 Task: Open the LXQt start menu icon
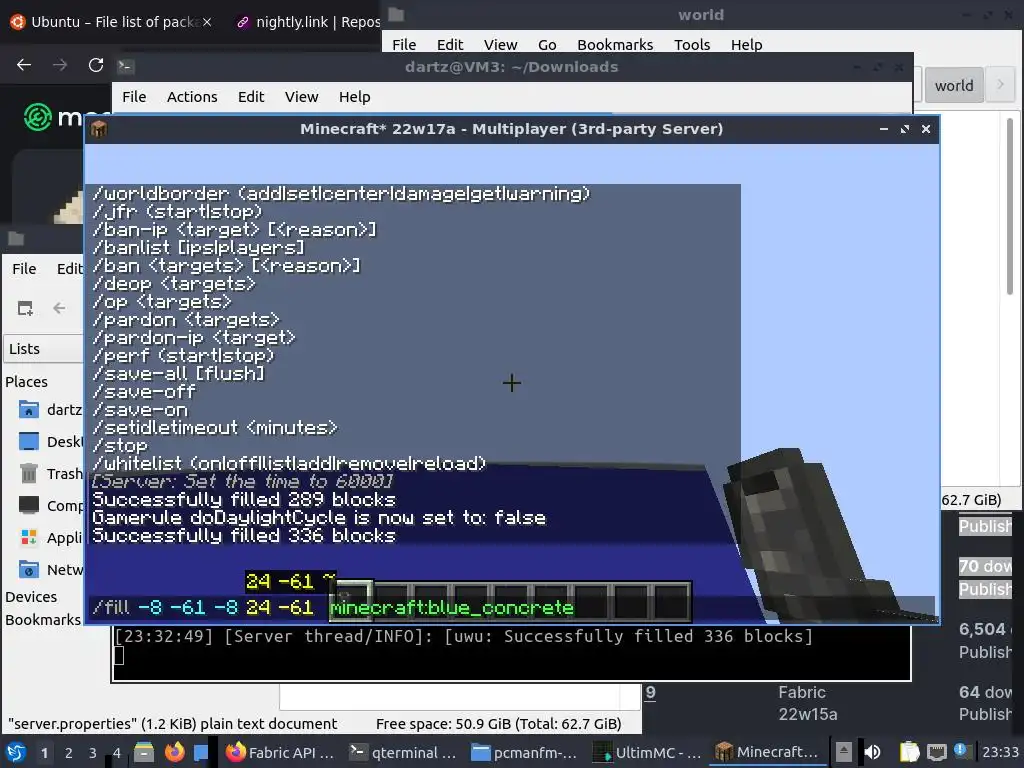(x=16, y=752)
